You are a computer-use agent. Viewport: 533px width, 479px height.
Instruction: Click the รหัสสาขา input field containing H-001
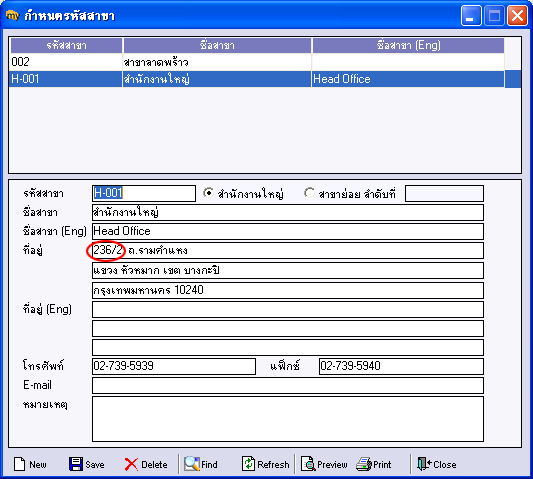[x=144, y=193]
